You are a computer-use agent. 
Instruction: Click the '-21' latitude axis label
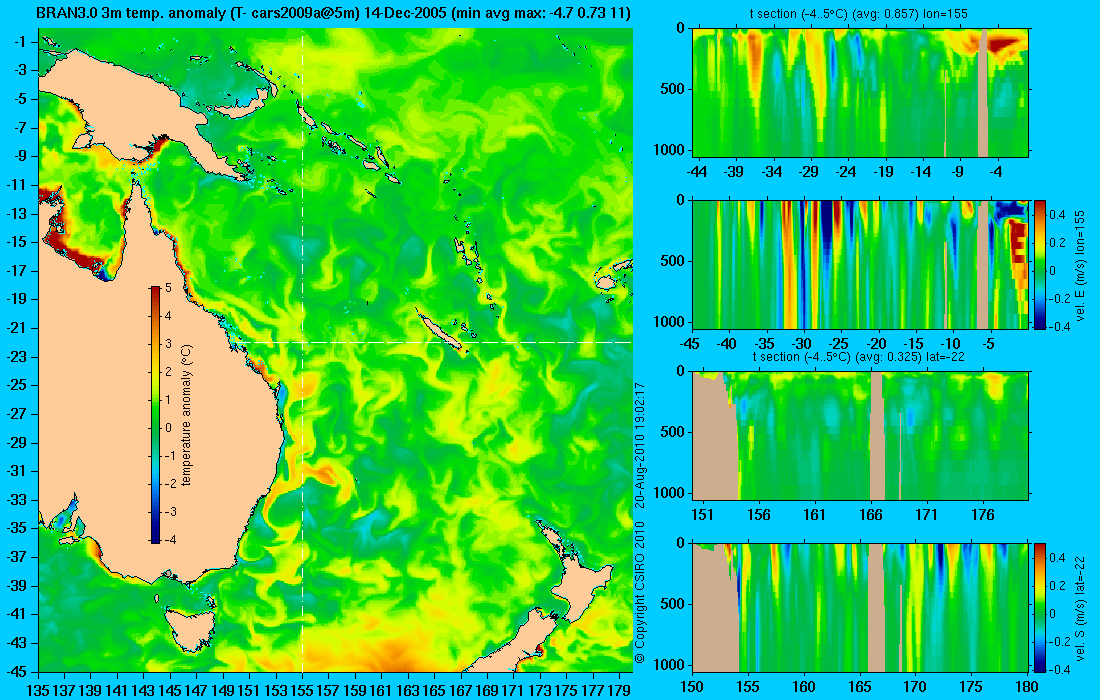pyautogui.click(x=20, y=328)
